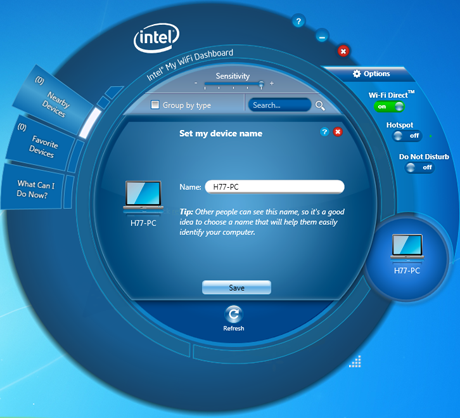The height and width of the screenshot is (418, 460).
Task: Turn off the Wi-Fi Direct switch
Action: point(389,107)
